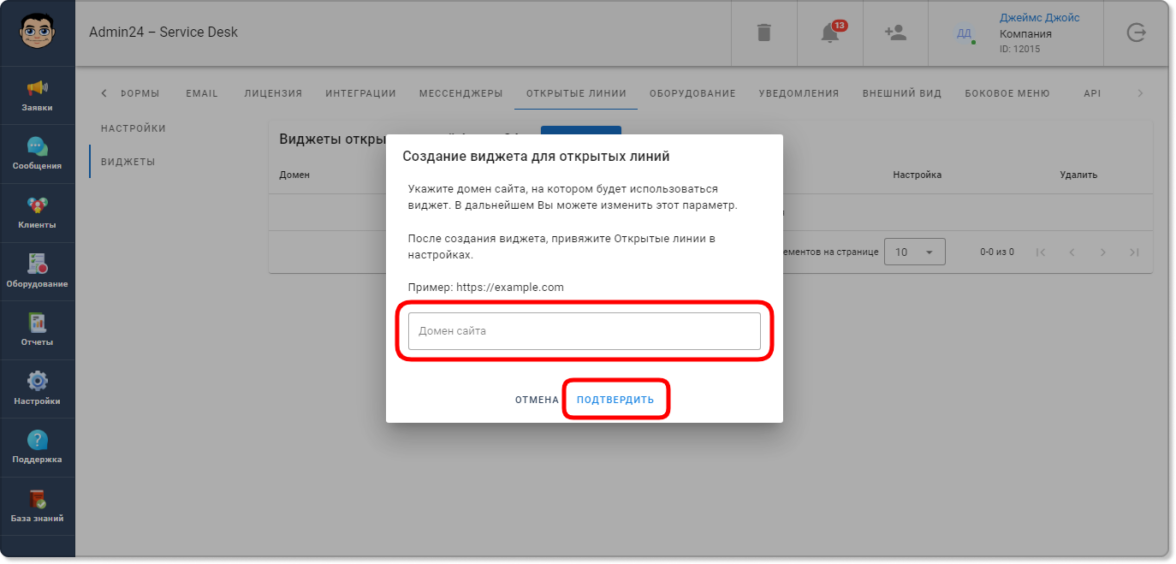Go to last page pagination icon
The height and width of the screenshot is (564, 1176).
click(x=1134, y=252)
